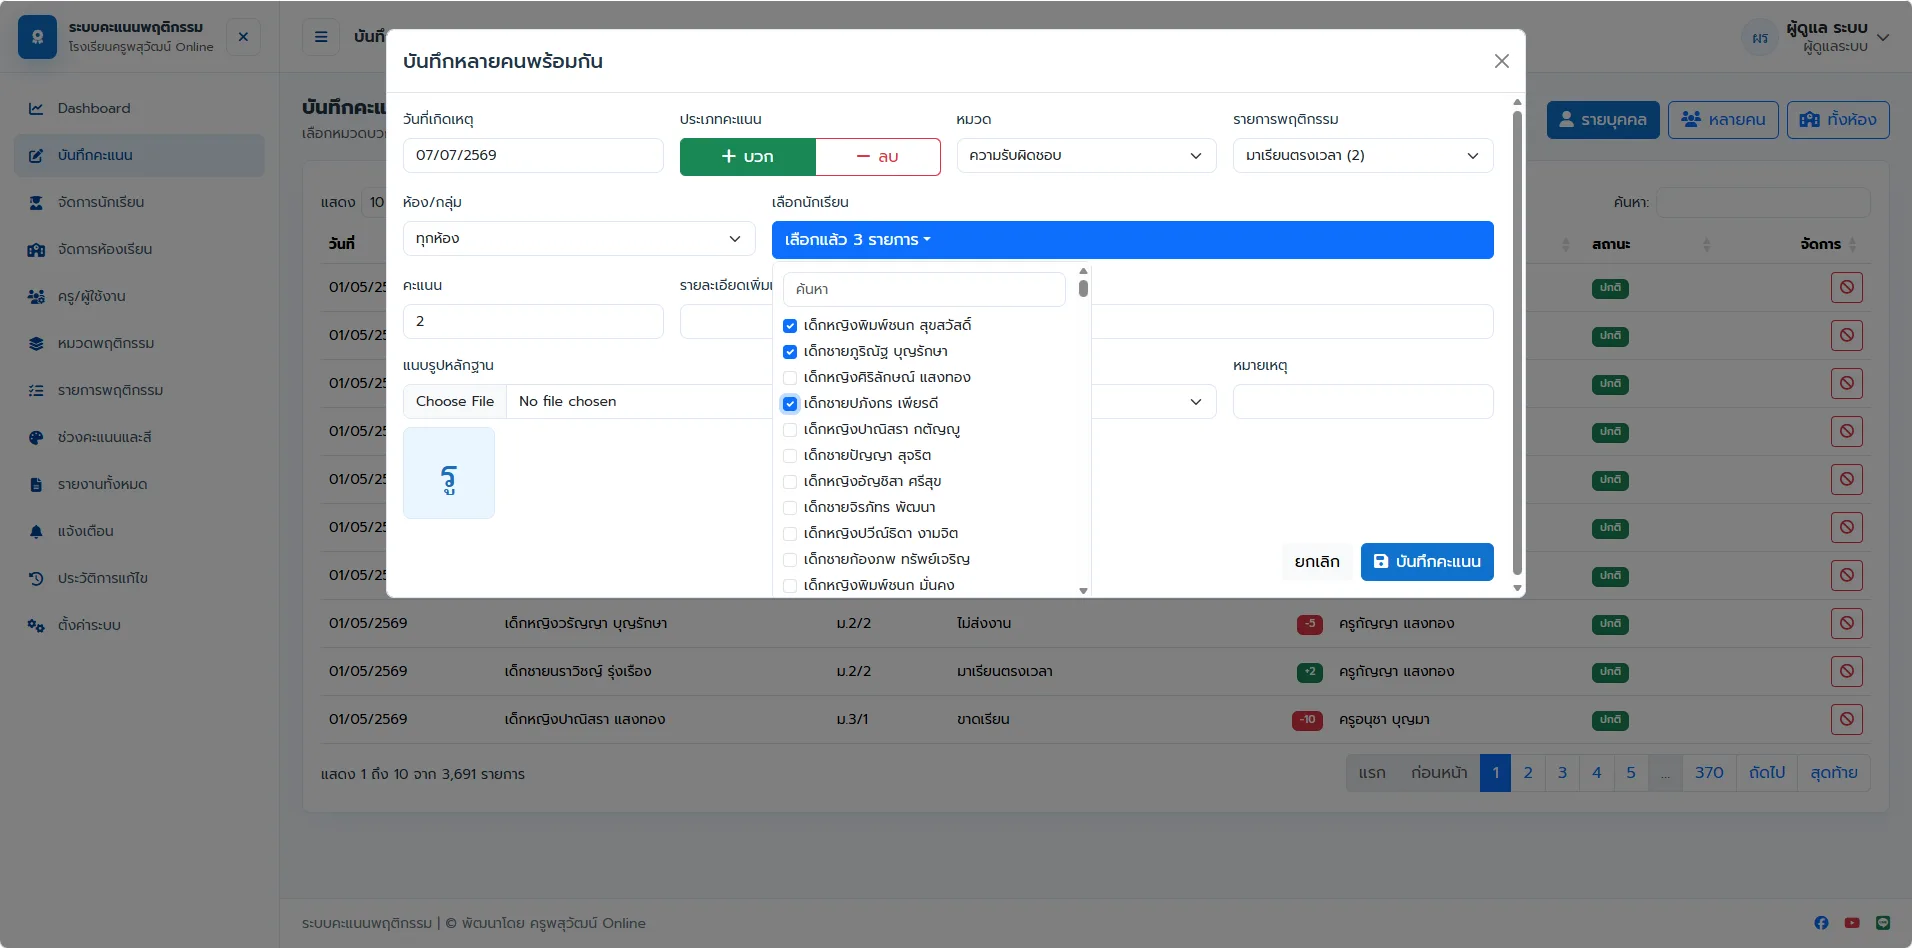Open the หมวด ความรับผิดชอบ dropdown
Viewport: 1912px width, 948px height.
point(1086,156)
